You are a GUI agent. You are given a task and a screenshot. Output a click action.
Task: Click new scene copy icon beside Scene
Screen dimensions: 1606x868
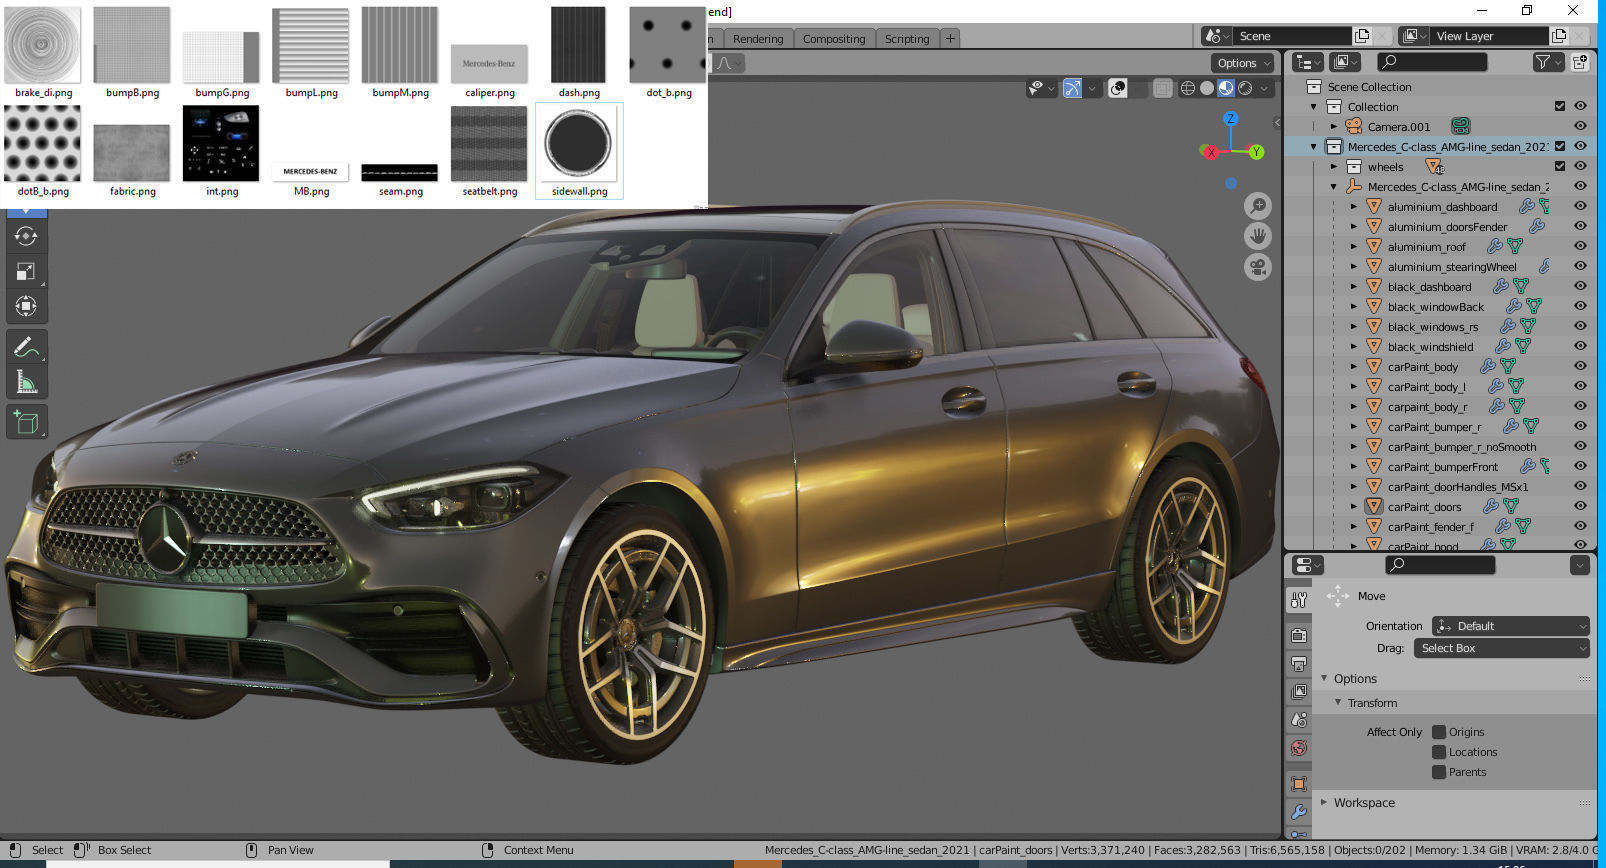pos(1362,36)
